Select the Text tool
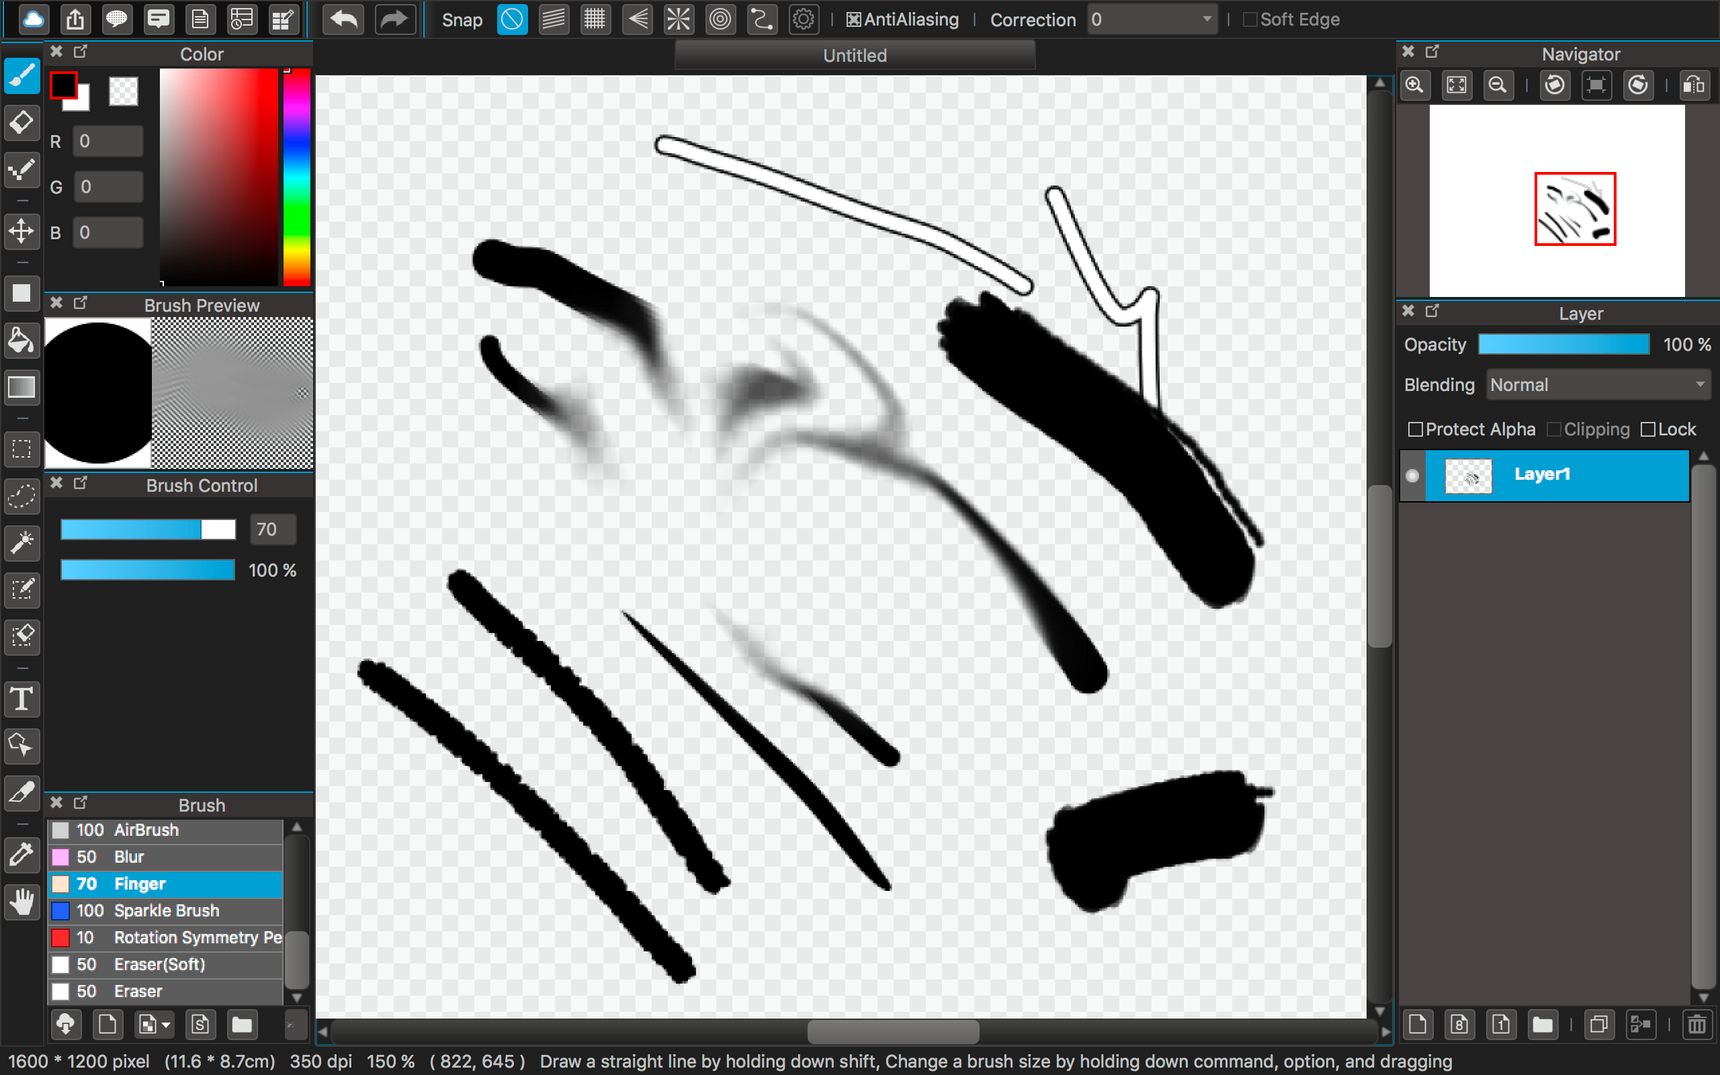The image size is (1720, 1075). point(21,699)
